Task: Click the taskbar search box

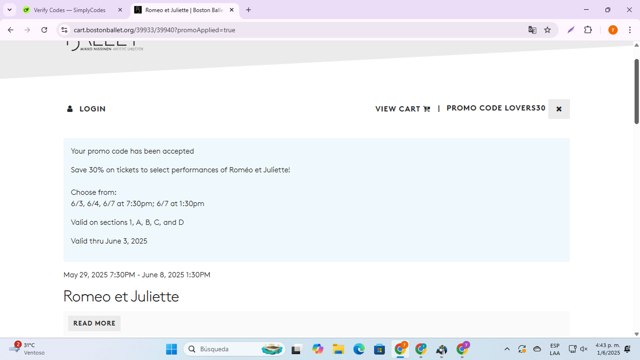Action: click(235, 349)
